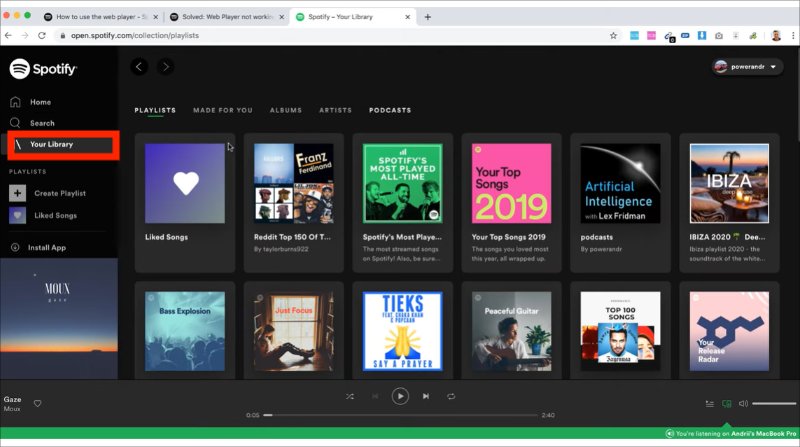Viewport: 800px width, 447px height.
Task: Click the camera extension icon
Action: click(x=718, y=35)
